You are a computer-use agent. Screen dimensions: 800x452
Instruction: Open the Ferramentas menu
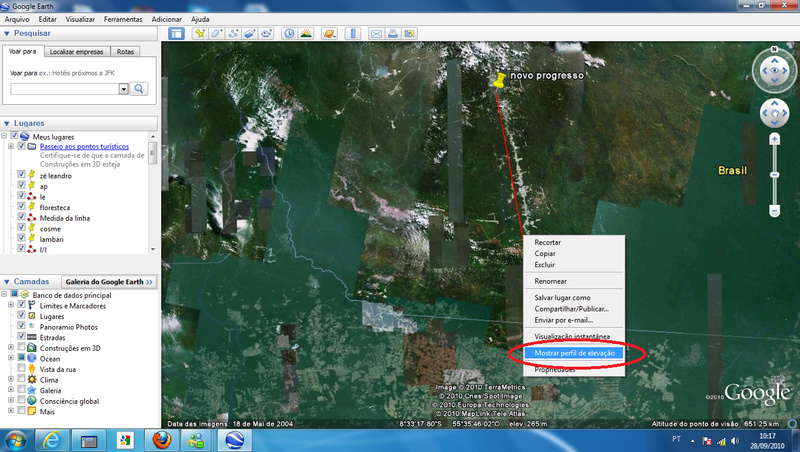pos(123,19)
